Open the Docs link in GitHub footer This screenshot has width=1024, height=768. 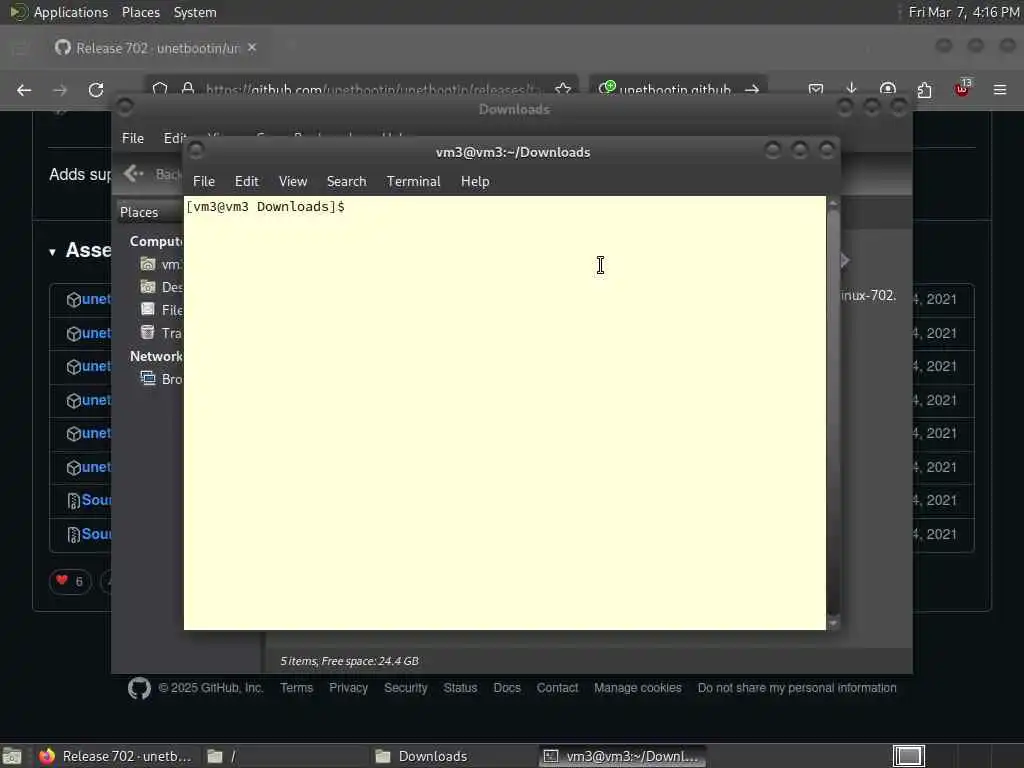[x=507, y=688]
